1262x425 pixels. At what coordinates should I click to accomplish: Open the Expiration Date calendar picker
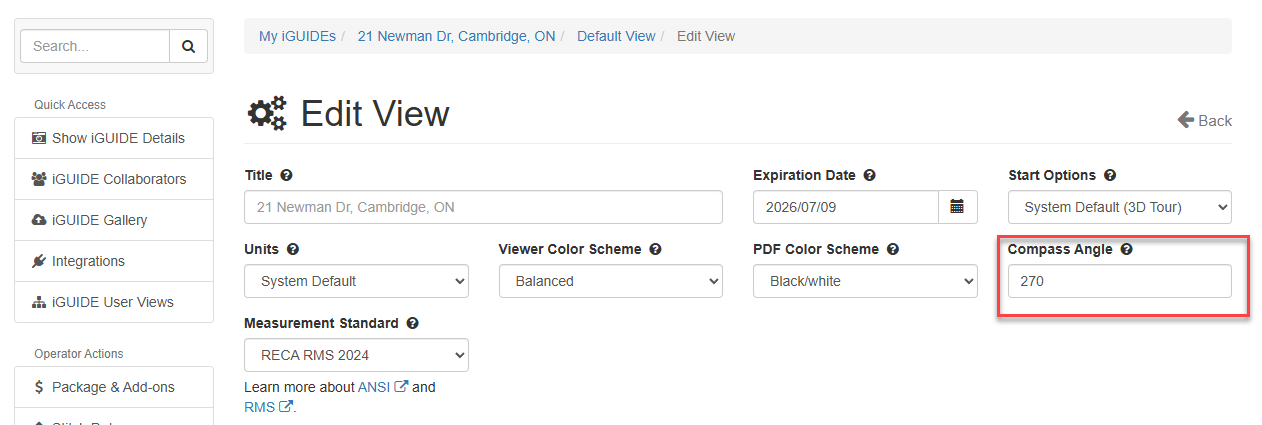pos(957,207)
